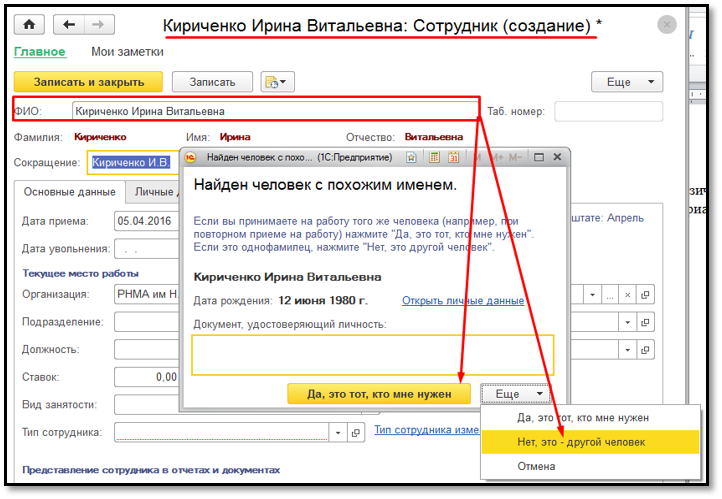Switch to the Главное section
722x499 pixels.
40,52
